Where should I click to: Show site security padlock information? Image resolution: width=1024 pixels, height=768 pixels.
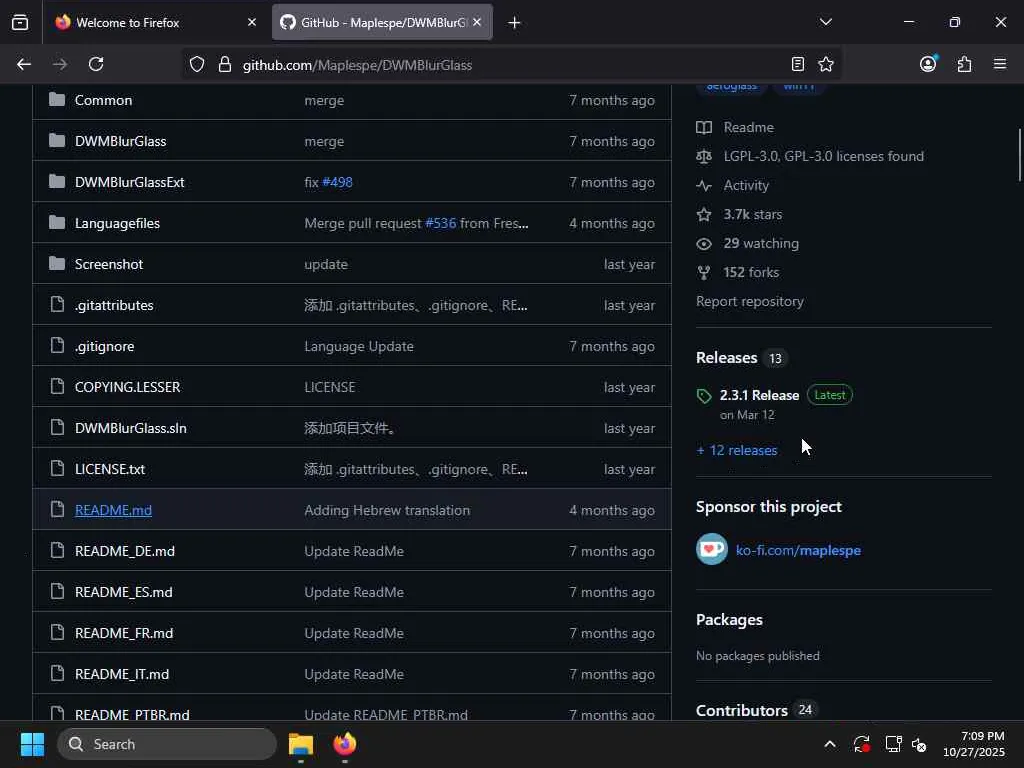225,65
